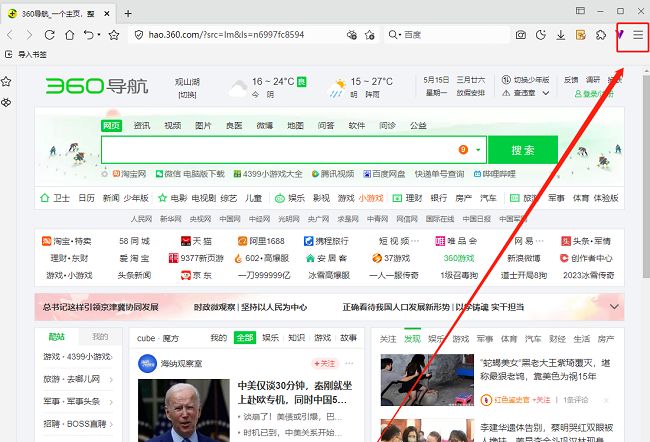Screen dimensions: 650x442
Task: Open the 百度网盘 quick link
Action: [384, 174]
